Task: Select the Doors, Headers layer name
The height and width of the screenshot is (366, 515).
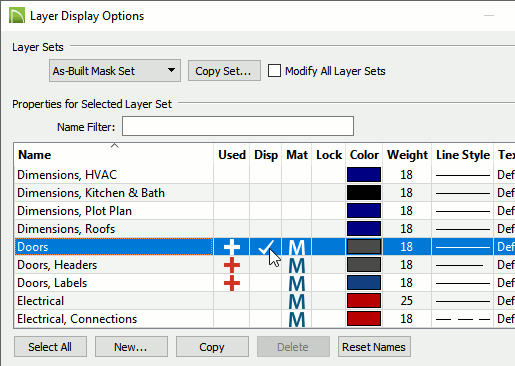Action: (57, 265)
